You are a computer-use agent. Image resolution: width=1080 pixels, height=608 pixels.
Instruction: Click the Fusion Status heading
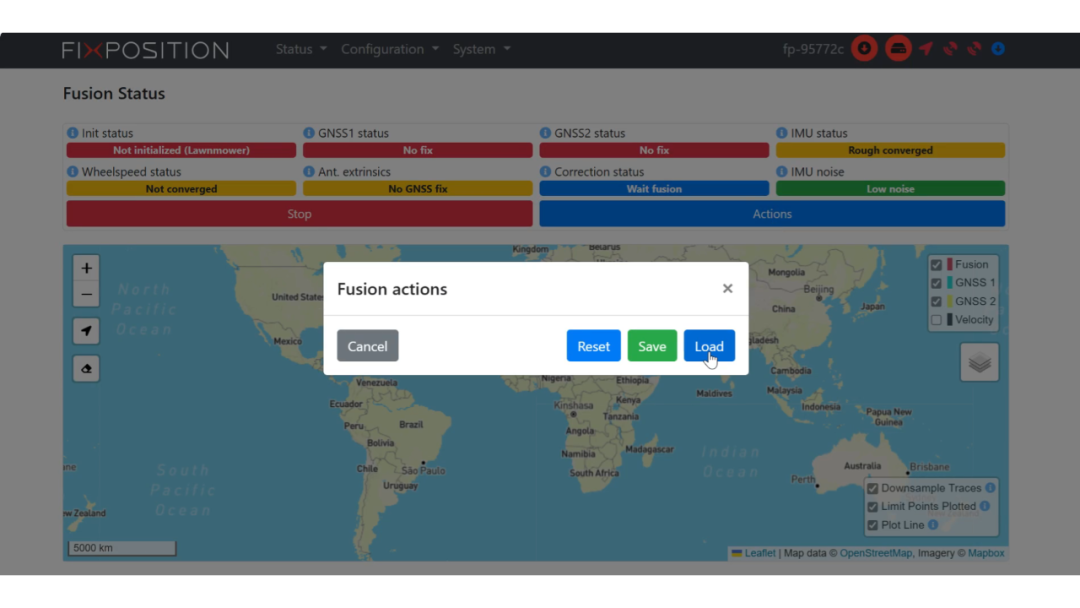114,94
